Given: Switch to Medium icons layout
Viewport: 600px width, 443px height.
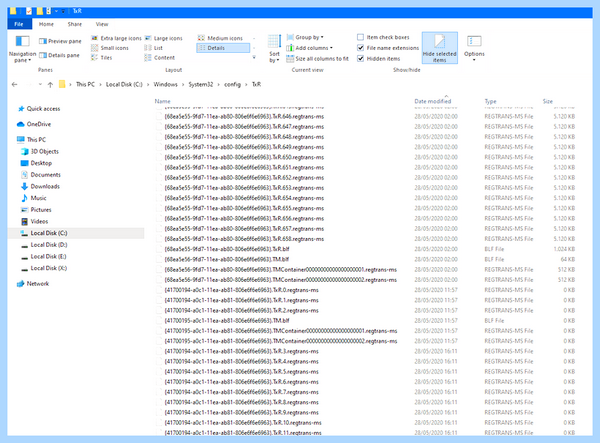Looking at the screenshot, I should 220,38.
